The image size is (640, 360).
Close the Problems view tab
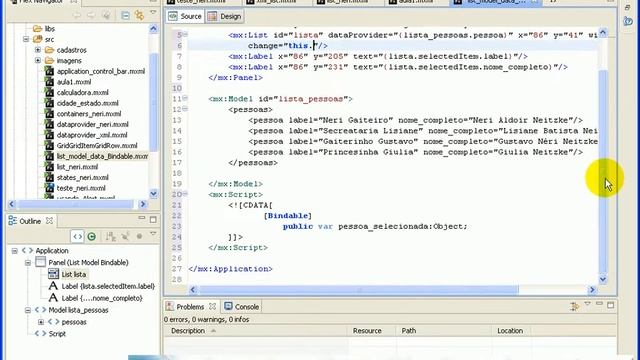(x=212, y=306)
